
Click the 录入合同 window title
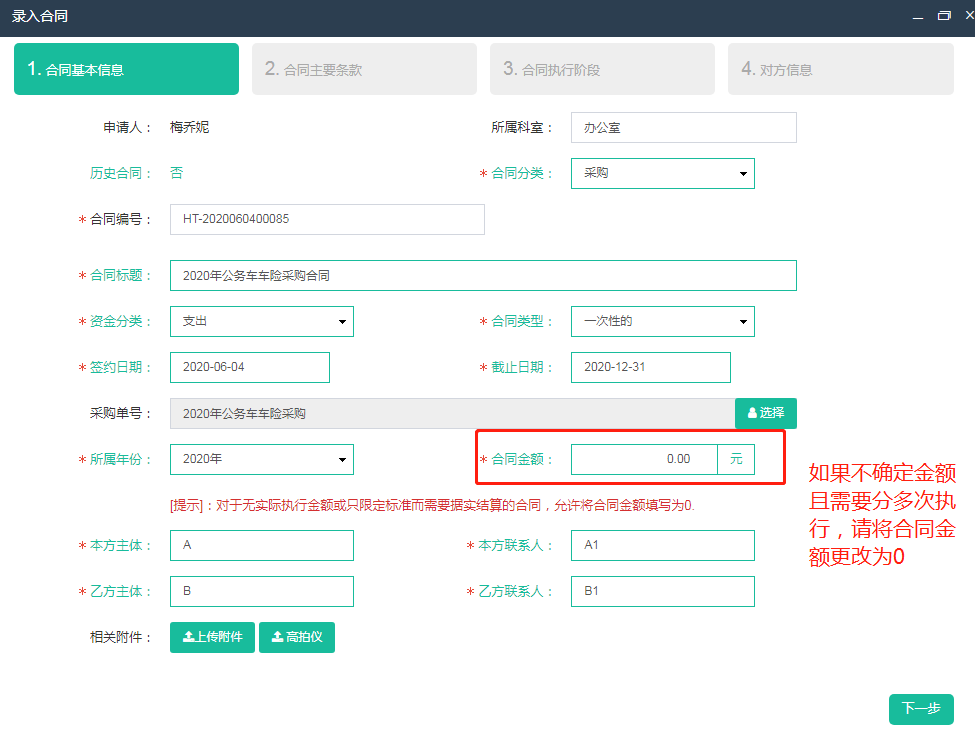coord(40,16)
